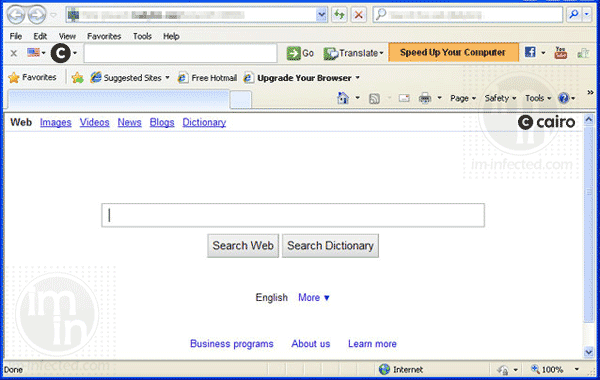Screen dimensions: 600x380
Task: Select the current browser tab
Action: pos(118,99)
